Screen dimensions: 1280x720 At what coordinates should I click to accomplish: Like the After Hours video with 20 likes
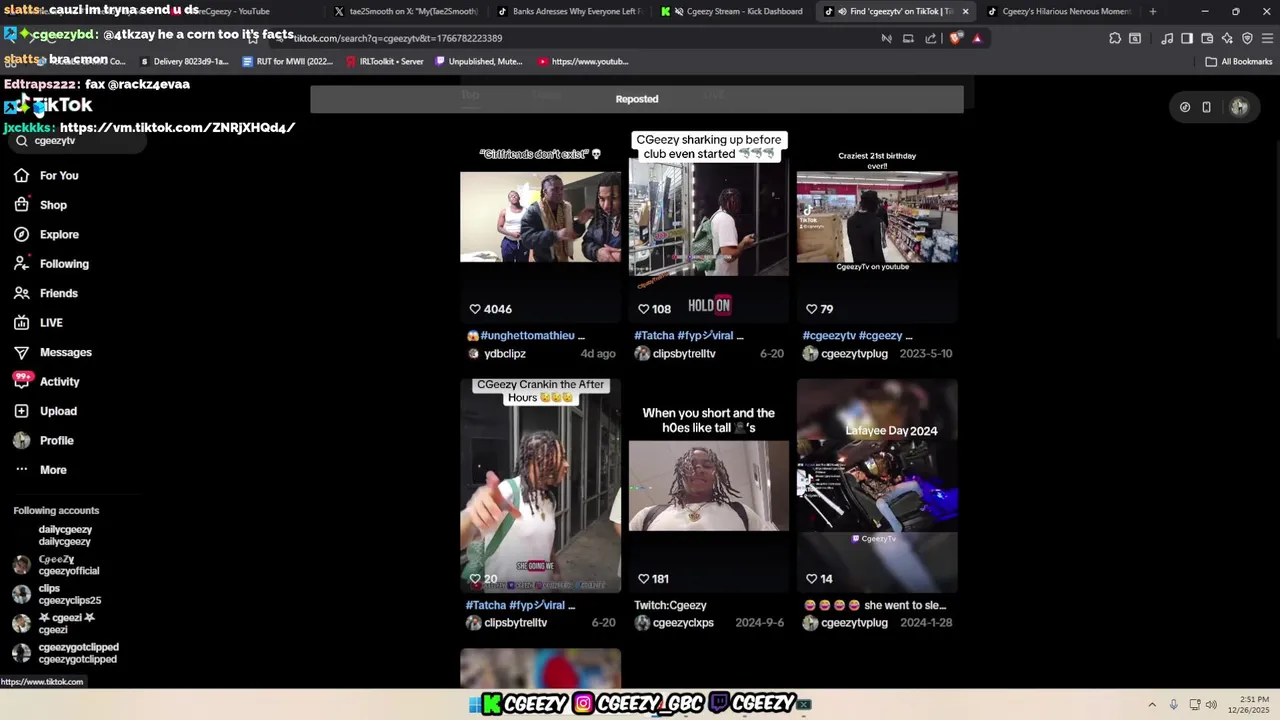(x=475, y=579)
